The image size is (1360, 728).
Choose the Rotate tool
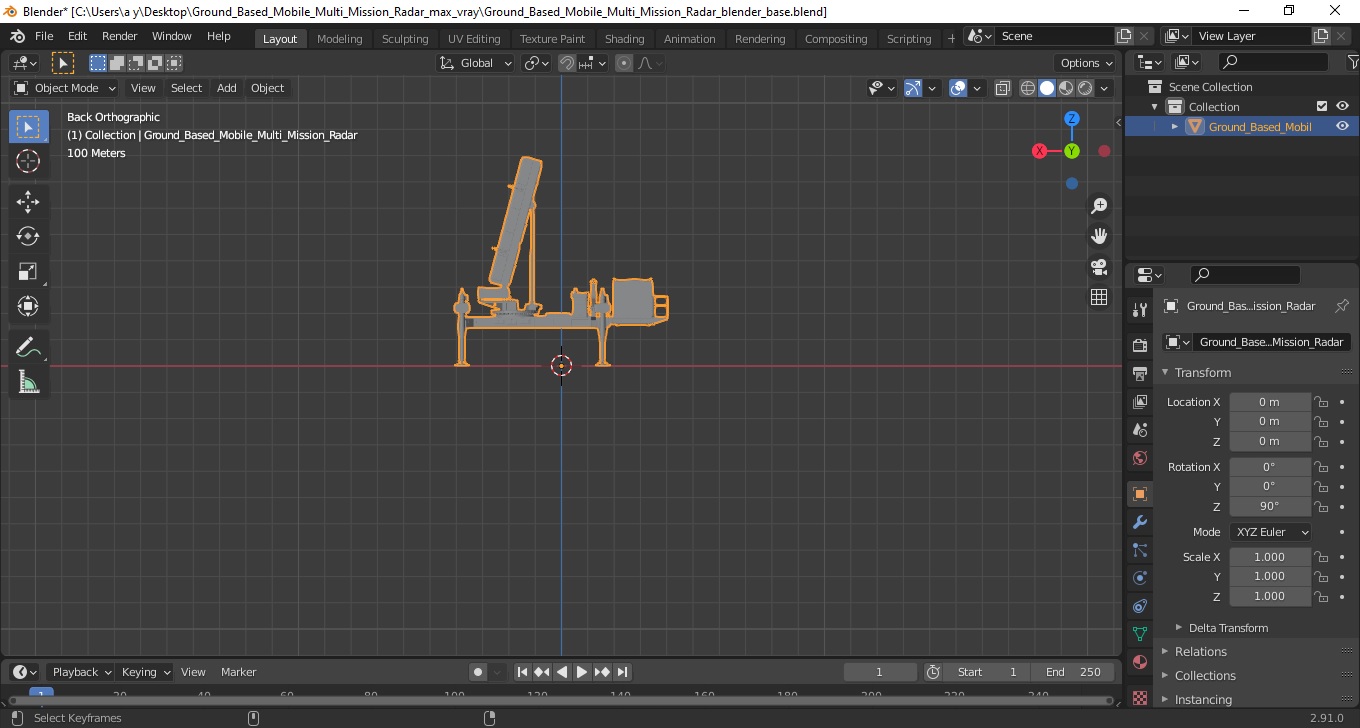pyautogui.click(x=28, y=236)
